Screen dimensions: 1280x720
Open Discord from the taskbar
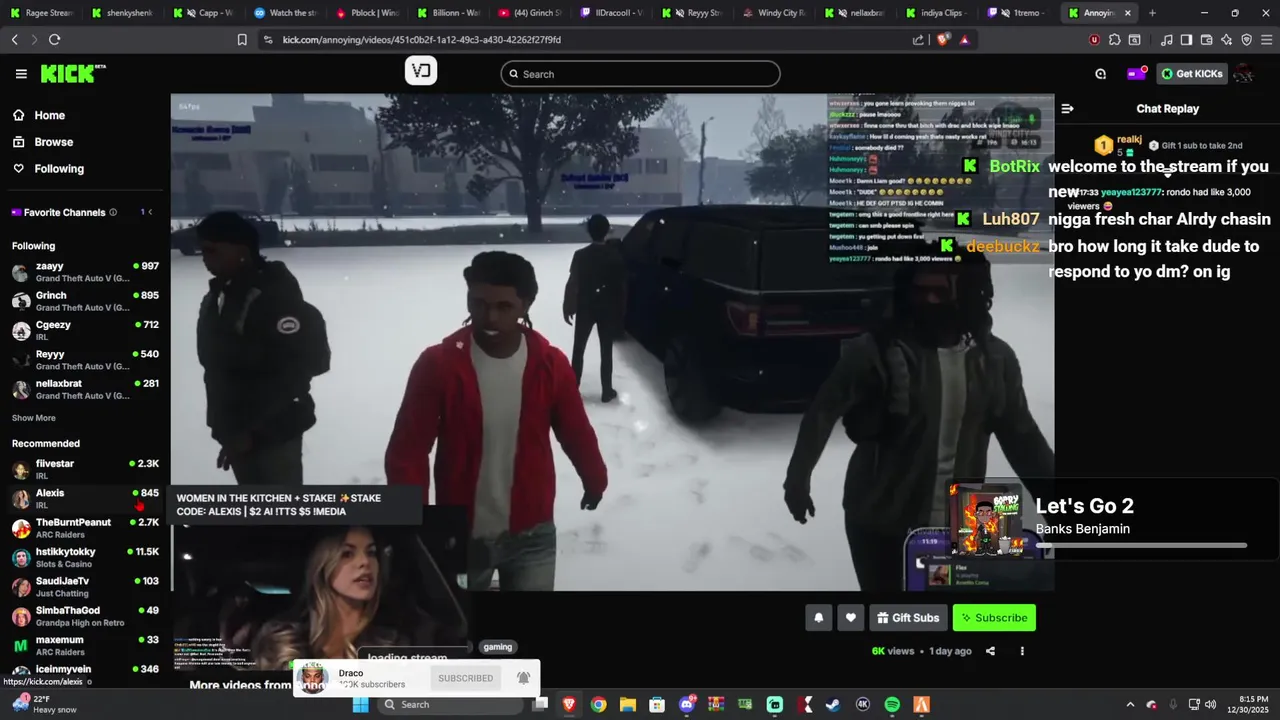[x=687, y=704]
